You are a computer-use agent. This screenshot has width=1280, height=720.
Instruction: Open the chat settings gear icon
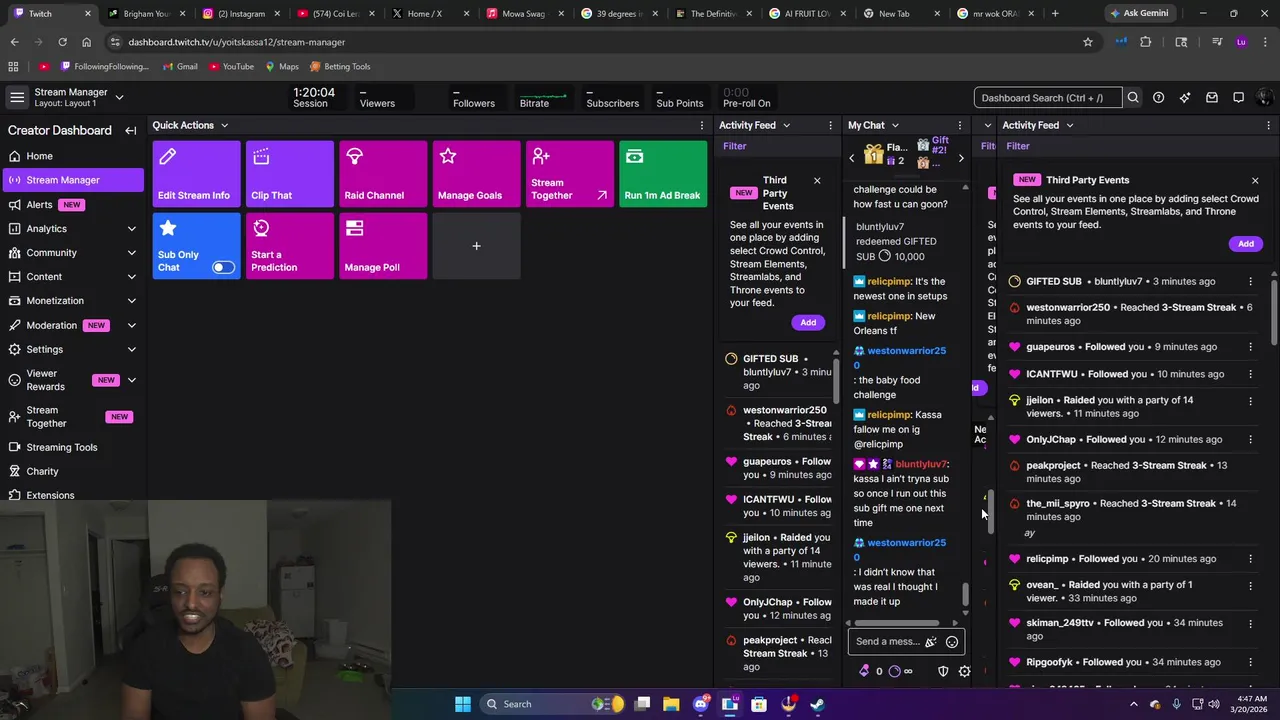tap(964, 671)
